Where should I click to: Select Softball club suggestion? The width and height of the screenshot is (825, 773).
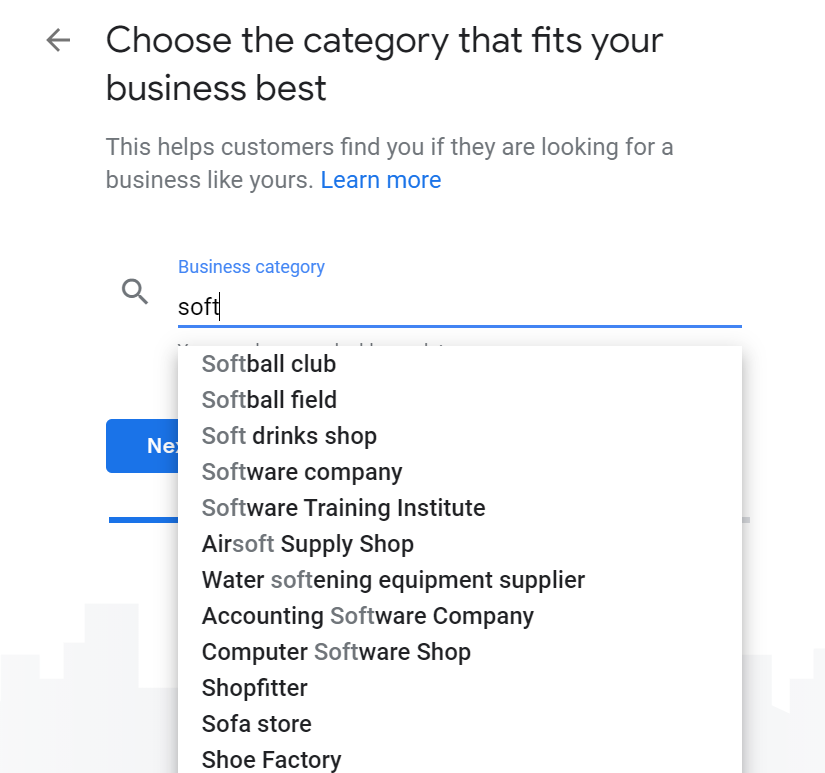point(460,364)
